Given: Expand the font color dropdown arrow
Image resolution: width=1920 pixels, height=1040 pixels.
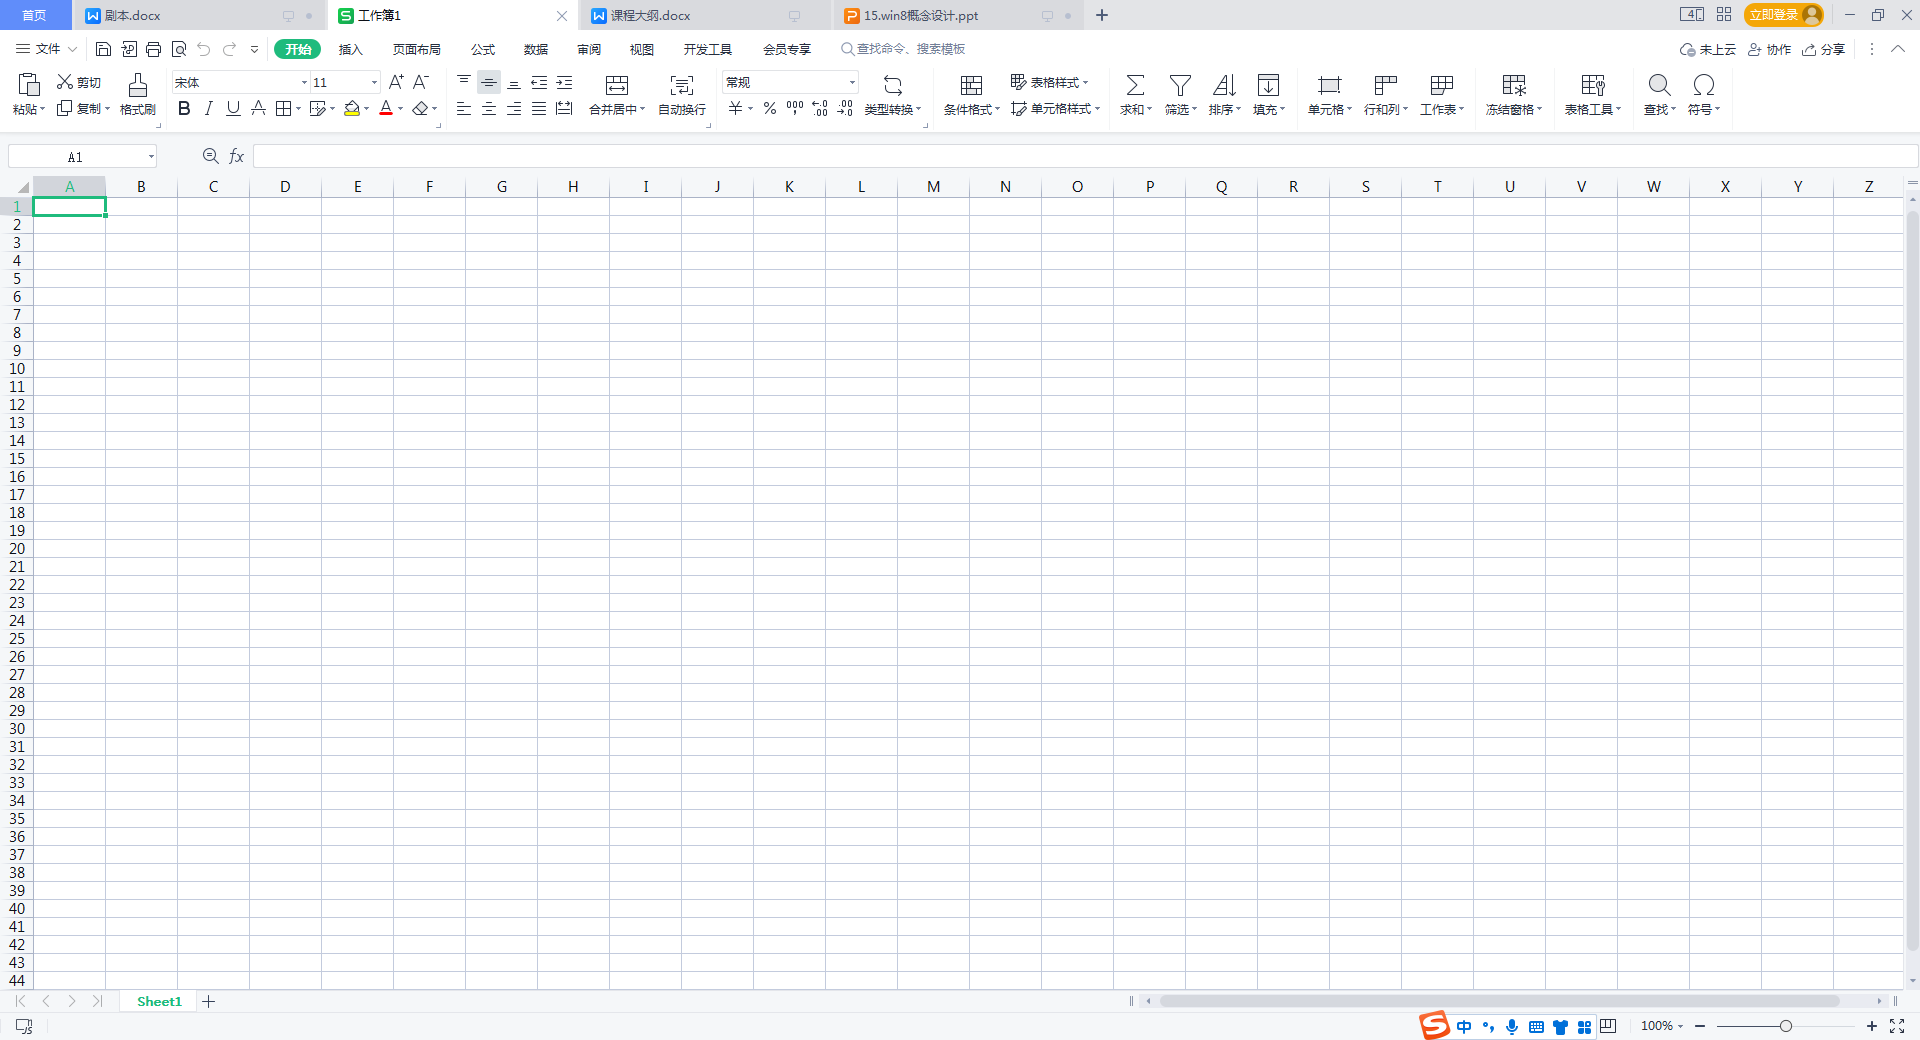Looking at the screenshot, I should click(x=401, y=109).
